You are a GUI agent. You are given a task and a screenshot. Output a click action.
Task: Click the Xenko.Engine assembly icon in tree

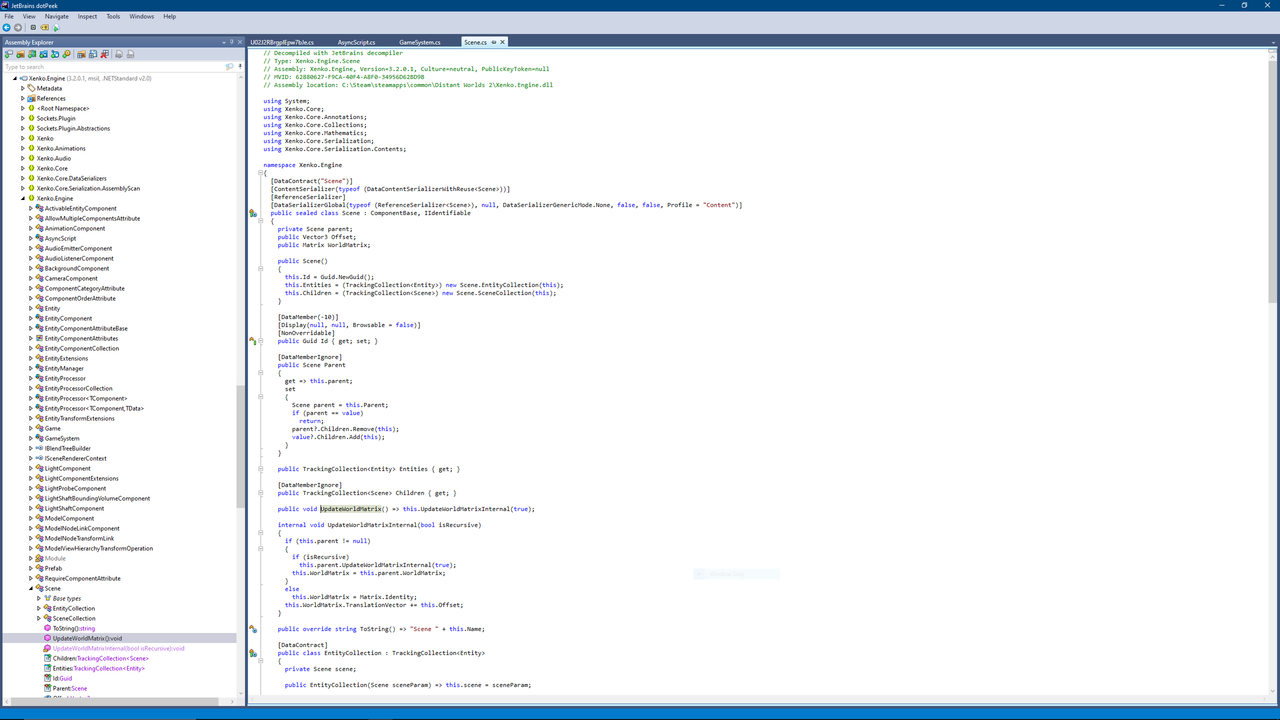[x=22, y=78]
